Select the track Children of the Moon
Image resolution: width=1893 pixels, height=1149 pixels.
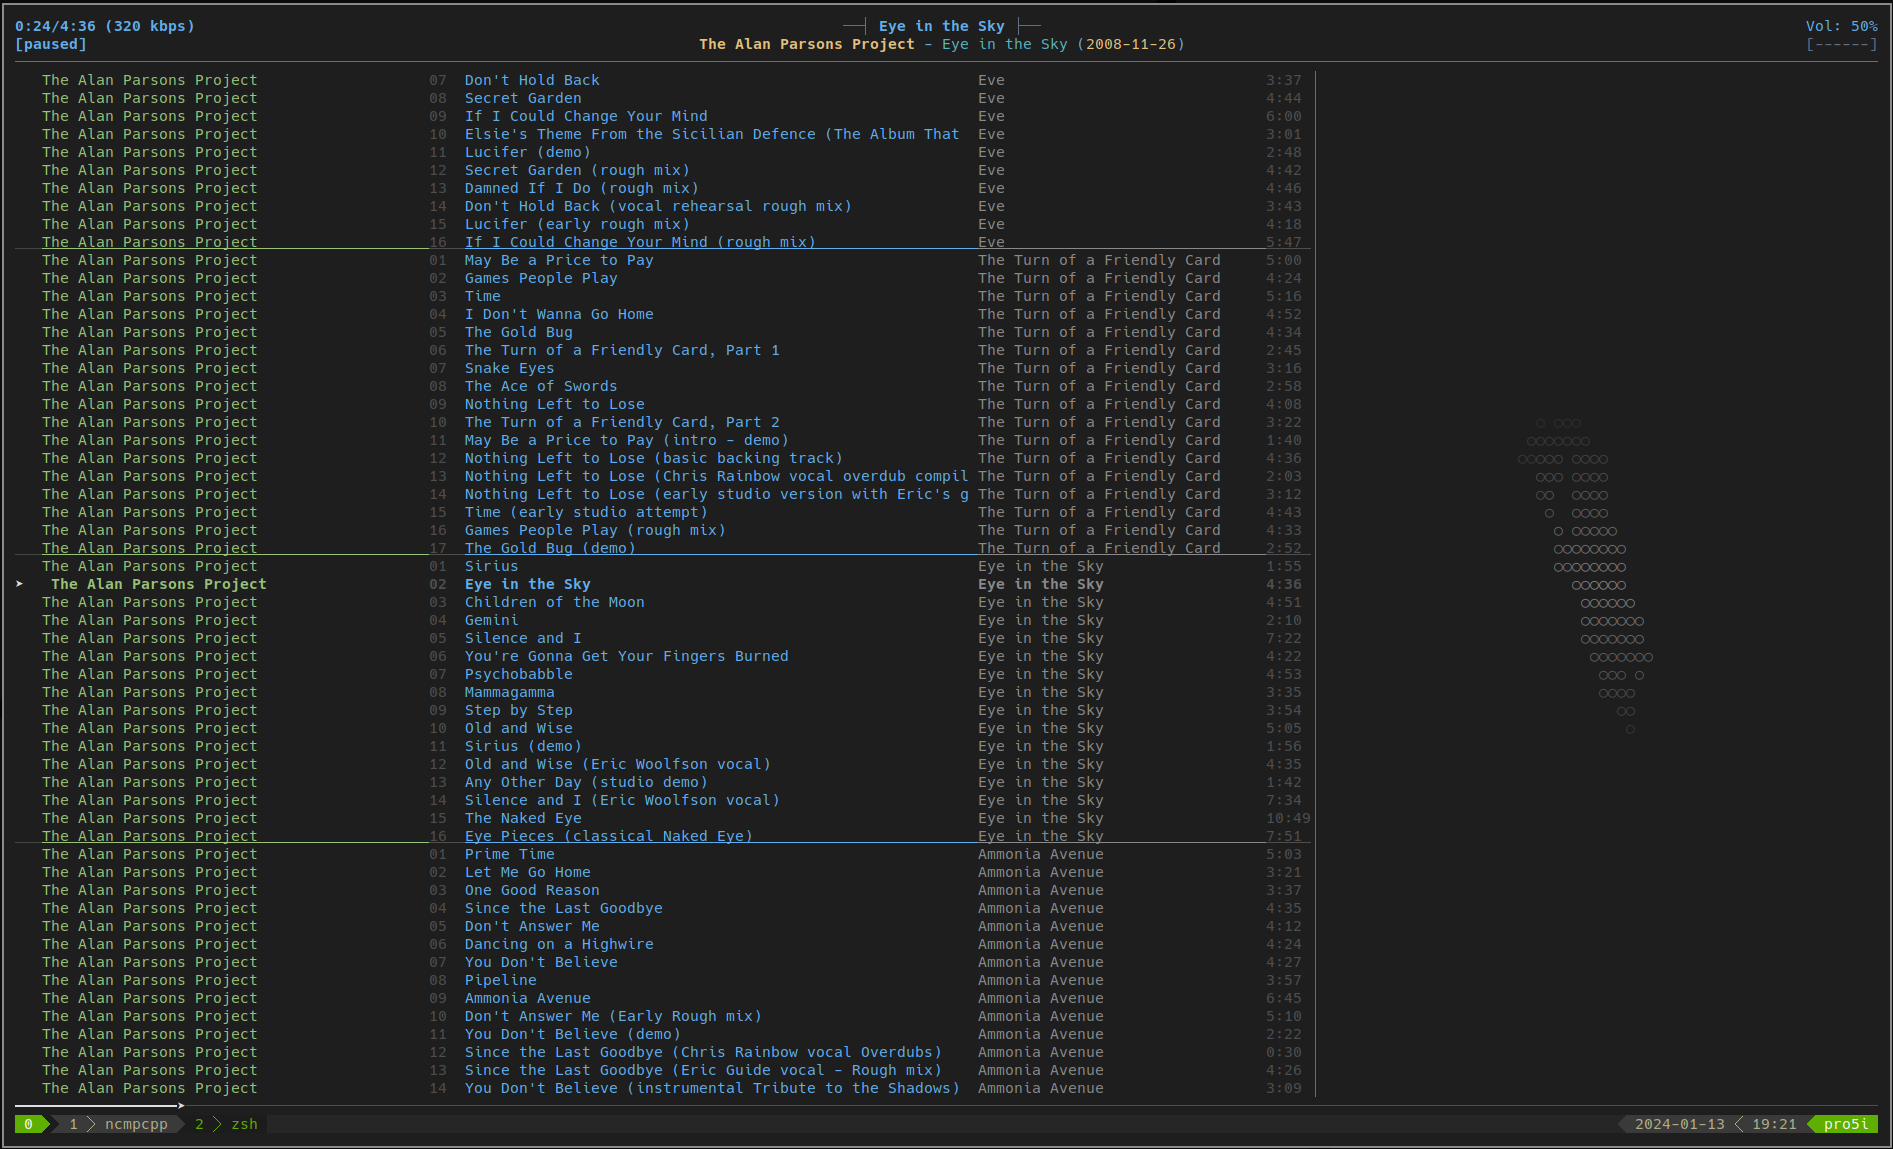coord(554,602)
